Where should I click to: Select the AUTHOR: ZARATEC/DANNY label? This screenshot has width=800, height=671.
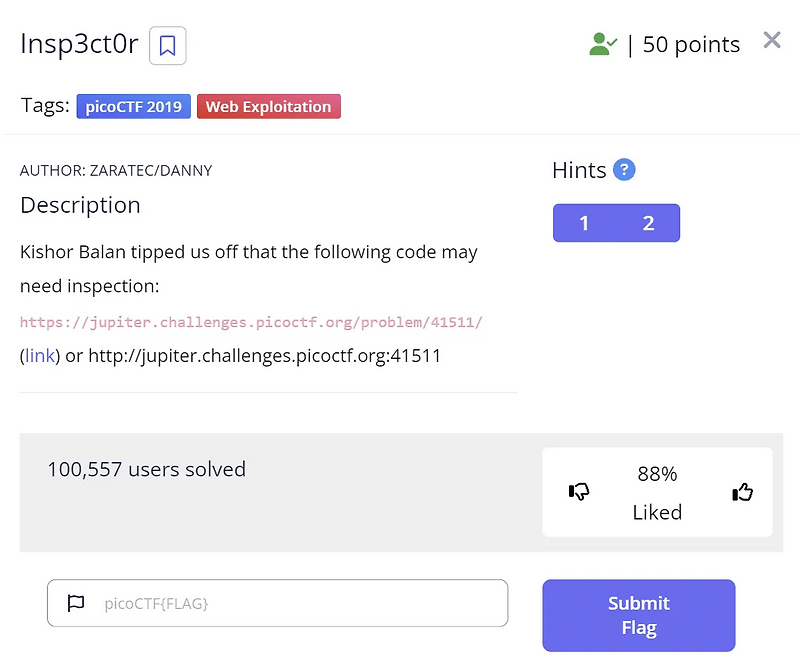pos(117,170)
